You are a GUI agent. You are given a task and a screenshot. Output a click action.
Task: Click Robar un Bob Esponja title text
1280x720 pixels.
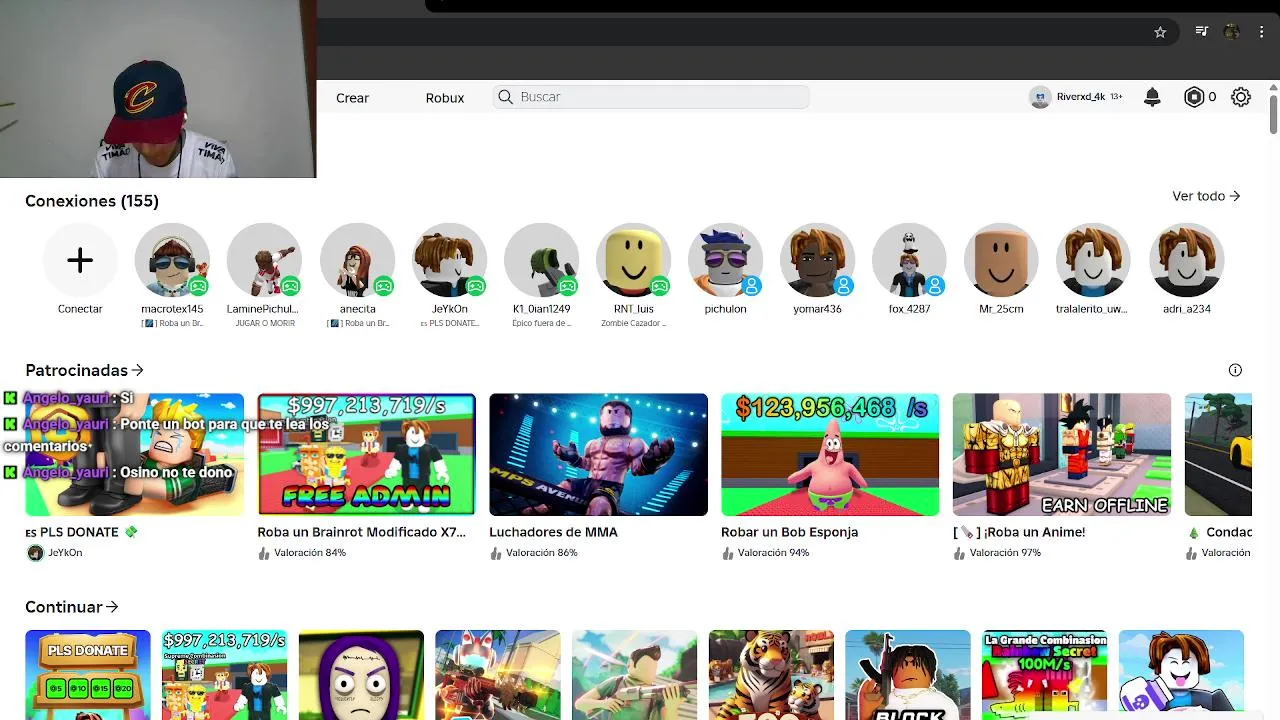pyautogui.click(x=789, y=532)
